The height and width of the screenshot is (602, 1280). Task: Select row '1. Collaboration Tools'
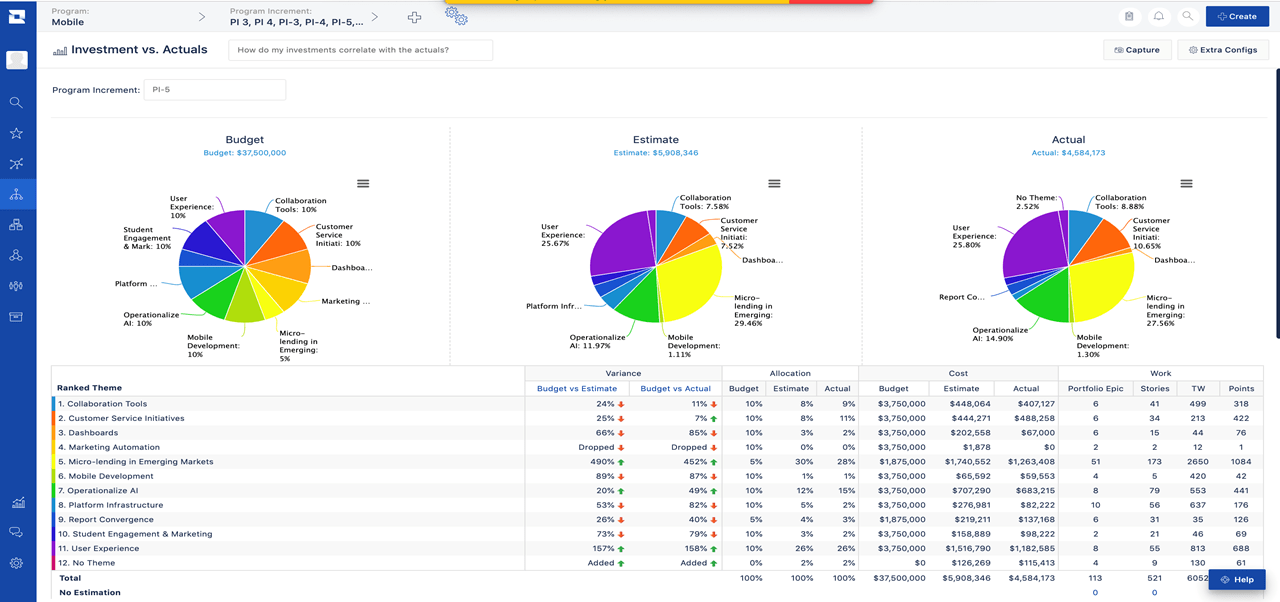(x=658, y=404)
